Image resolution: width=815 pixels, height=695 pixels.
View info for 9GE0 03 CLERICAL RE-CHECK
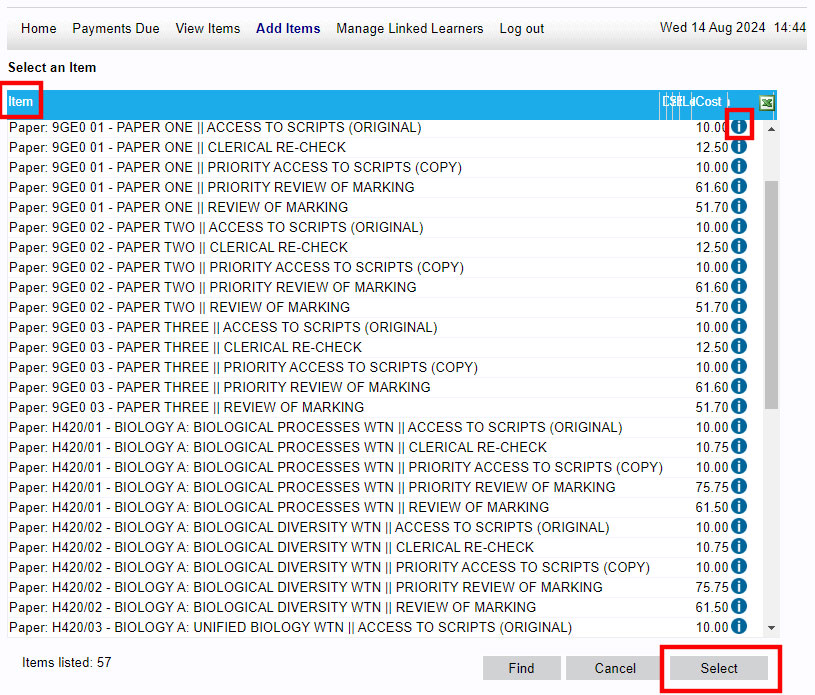tap(737, 347)
